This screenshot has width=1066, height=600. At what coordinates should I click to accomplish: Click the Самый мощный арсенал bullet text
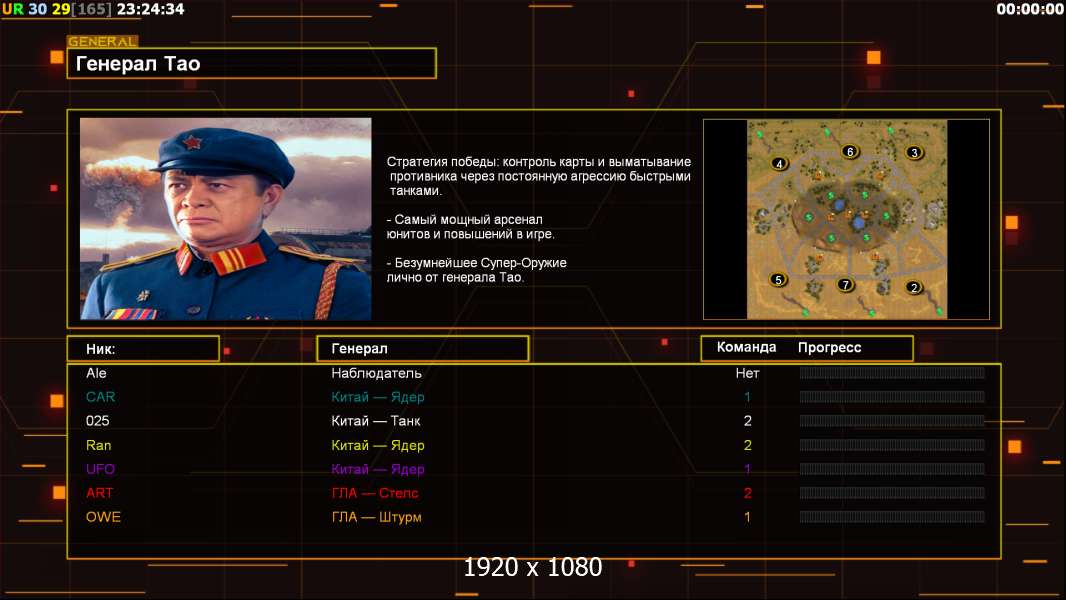(x=470, y=227)
